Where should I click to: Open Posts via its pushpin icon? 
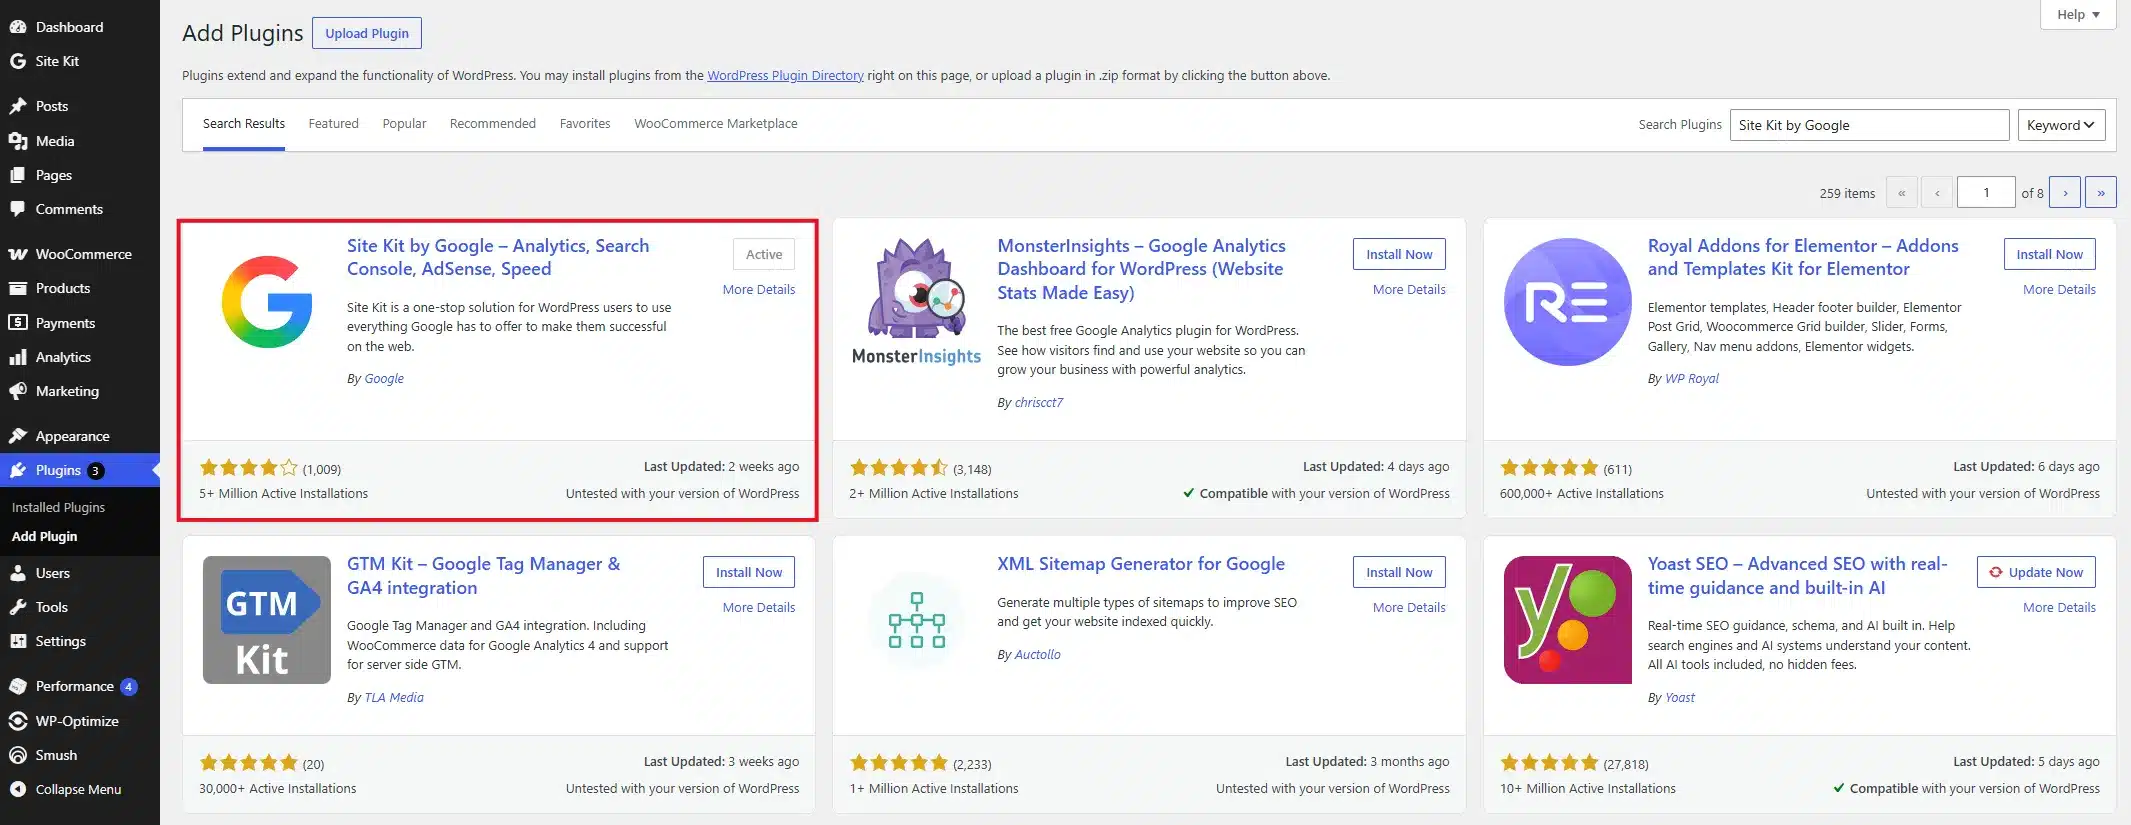tap(17, 106)
